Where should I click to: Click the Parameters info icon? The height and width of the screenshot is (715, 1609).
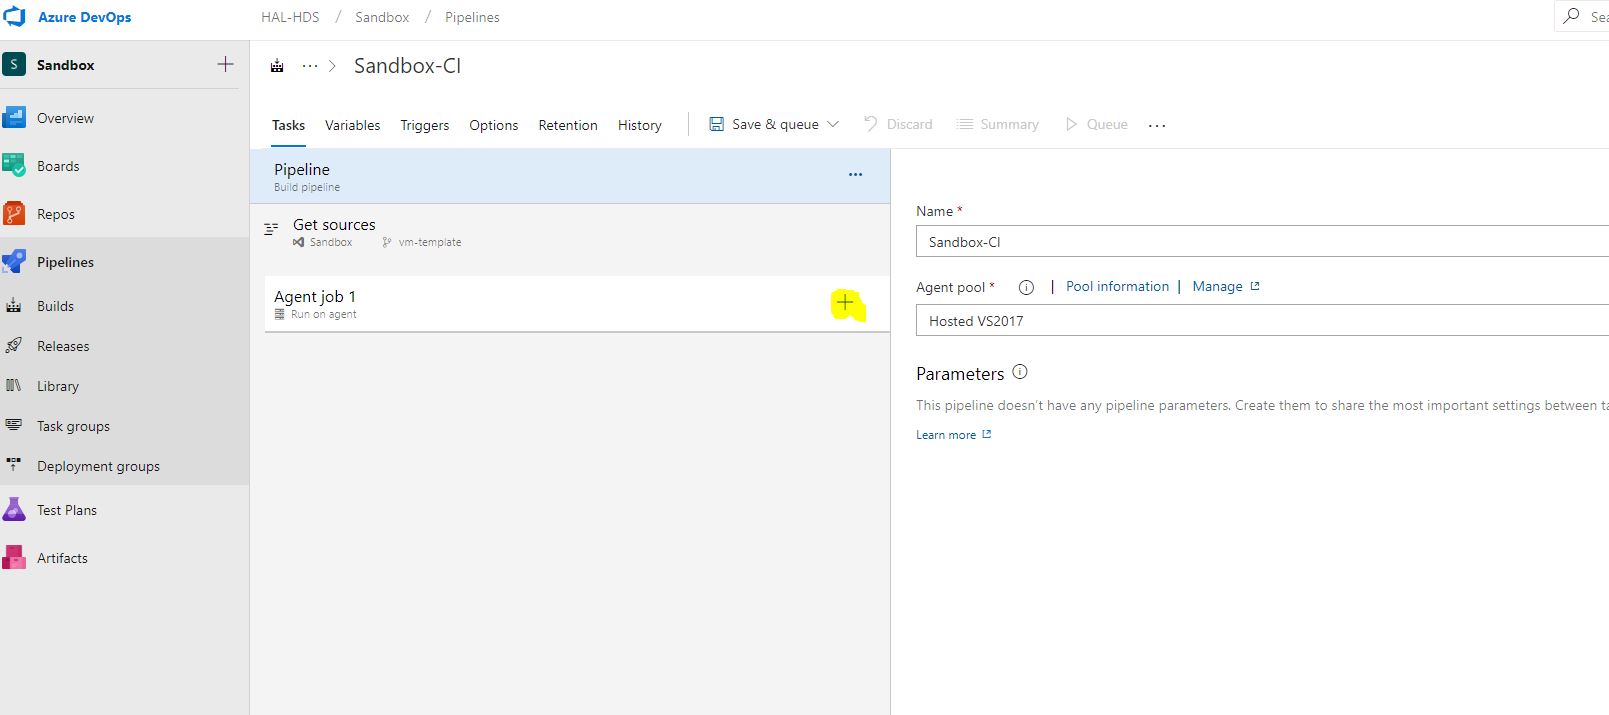tap(1020, 372)
